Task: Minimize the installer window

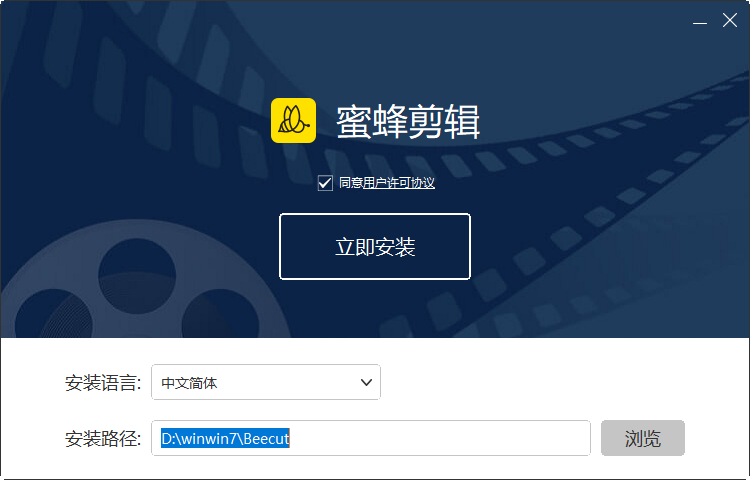Action: point(700,22)
